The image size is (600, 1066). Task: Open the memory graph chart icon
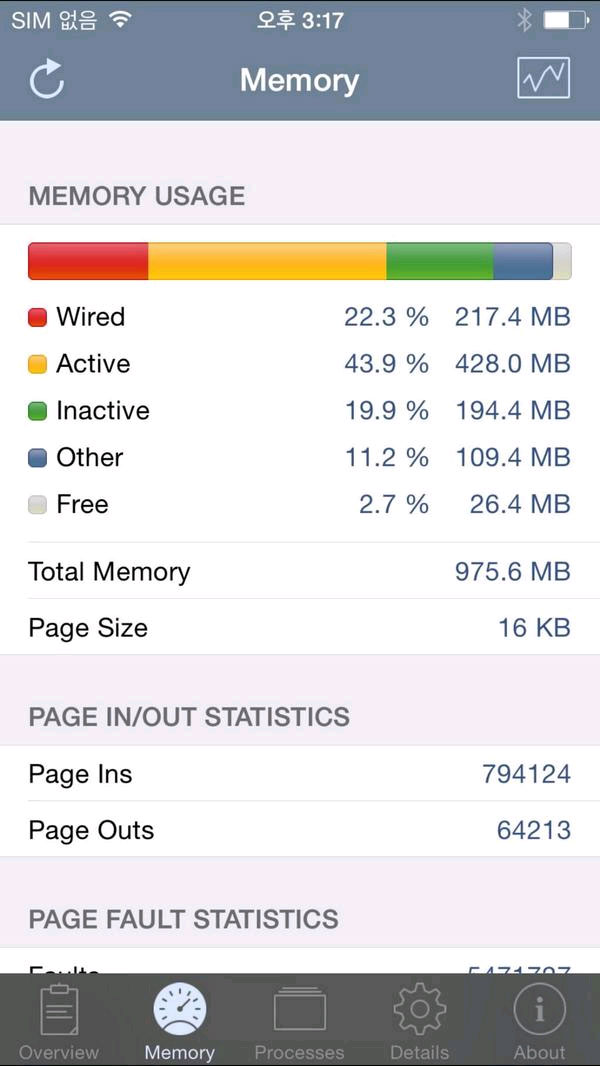click(543, 78)
